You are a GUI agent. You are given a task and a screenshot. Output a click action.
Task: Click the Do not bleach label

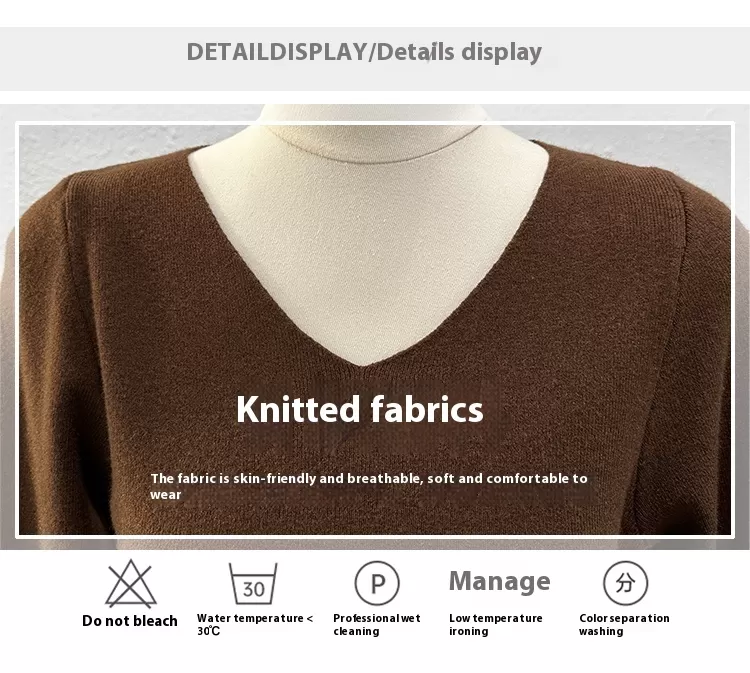coord(130,621)
